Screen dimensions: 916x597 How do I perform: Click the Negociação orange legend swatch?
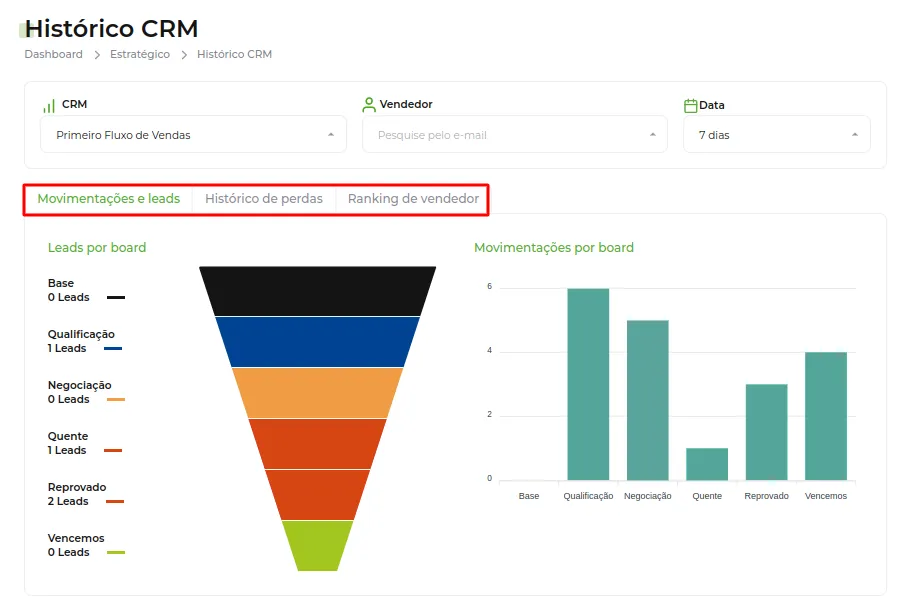click(116, 400)
